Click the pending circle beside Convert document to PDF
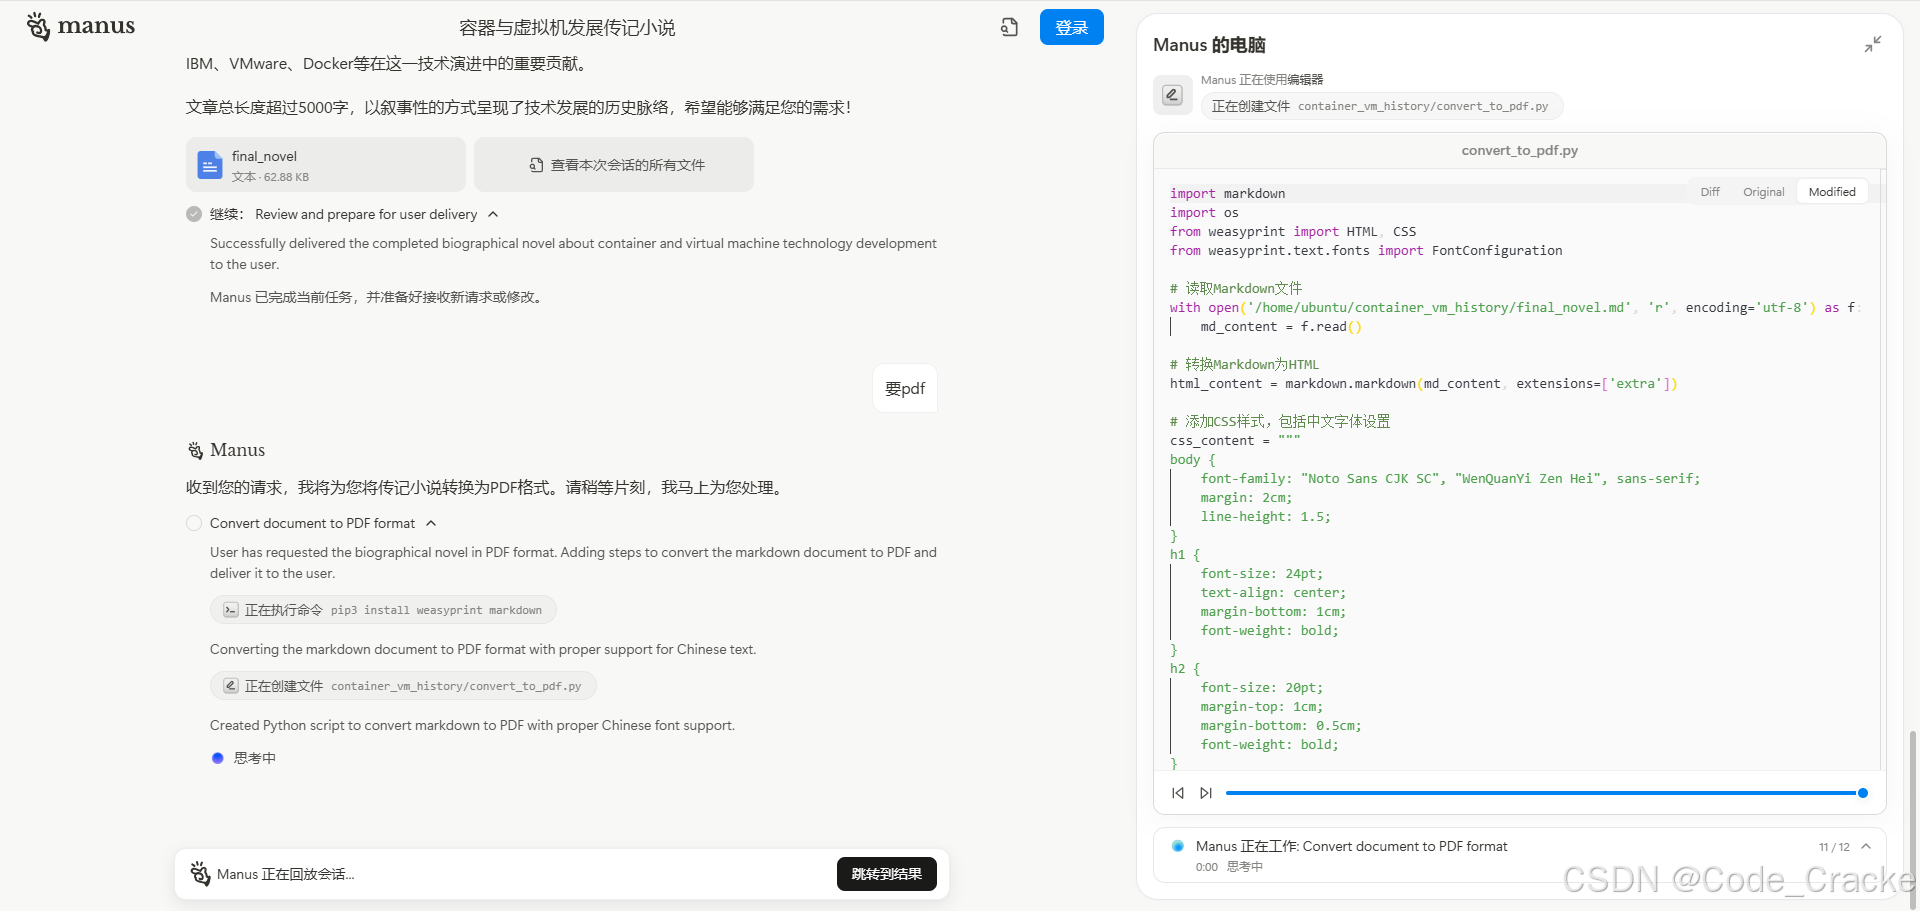Screen dimensions: 1920x911 194,523
